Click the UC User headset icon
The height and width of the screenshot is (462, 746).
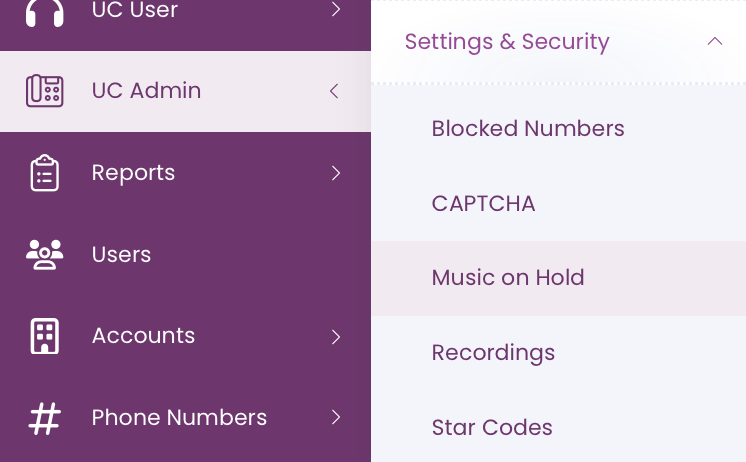[x=45, y=13]
